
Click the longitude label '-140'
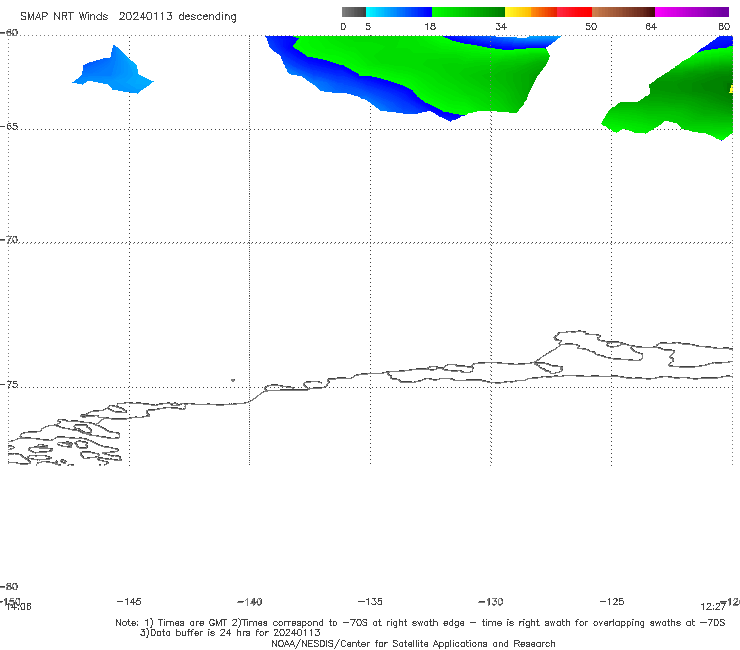click(250, 602)
